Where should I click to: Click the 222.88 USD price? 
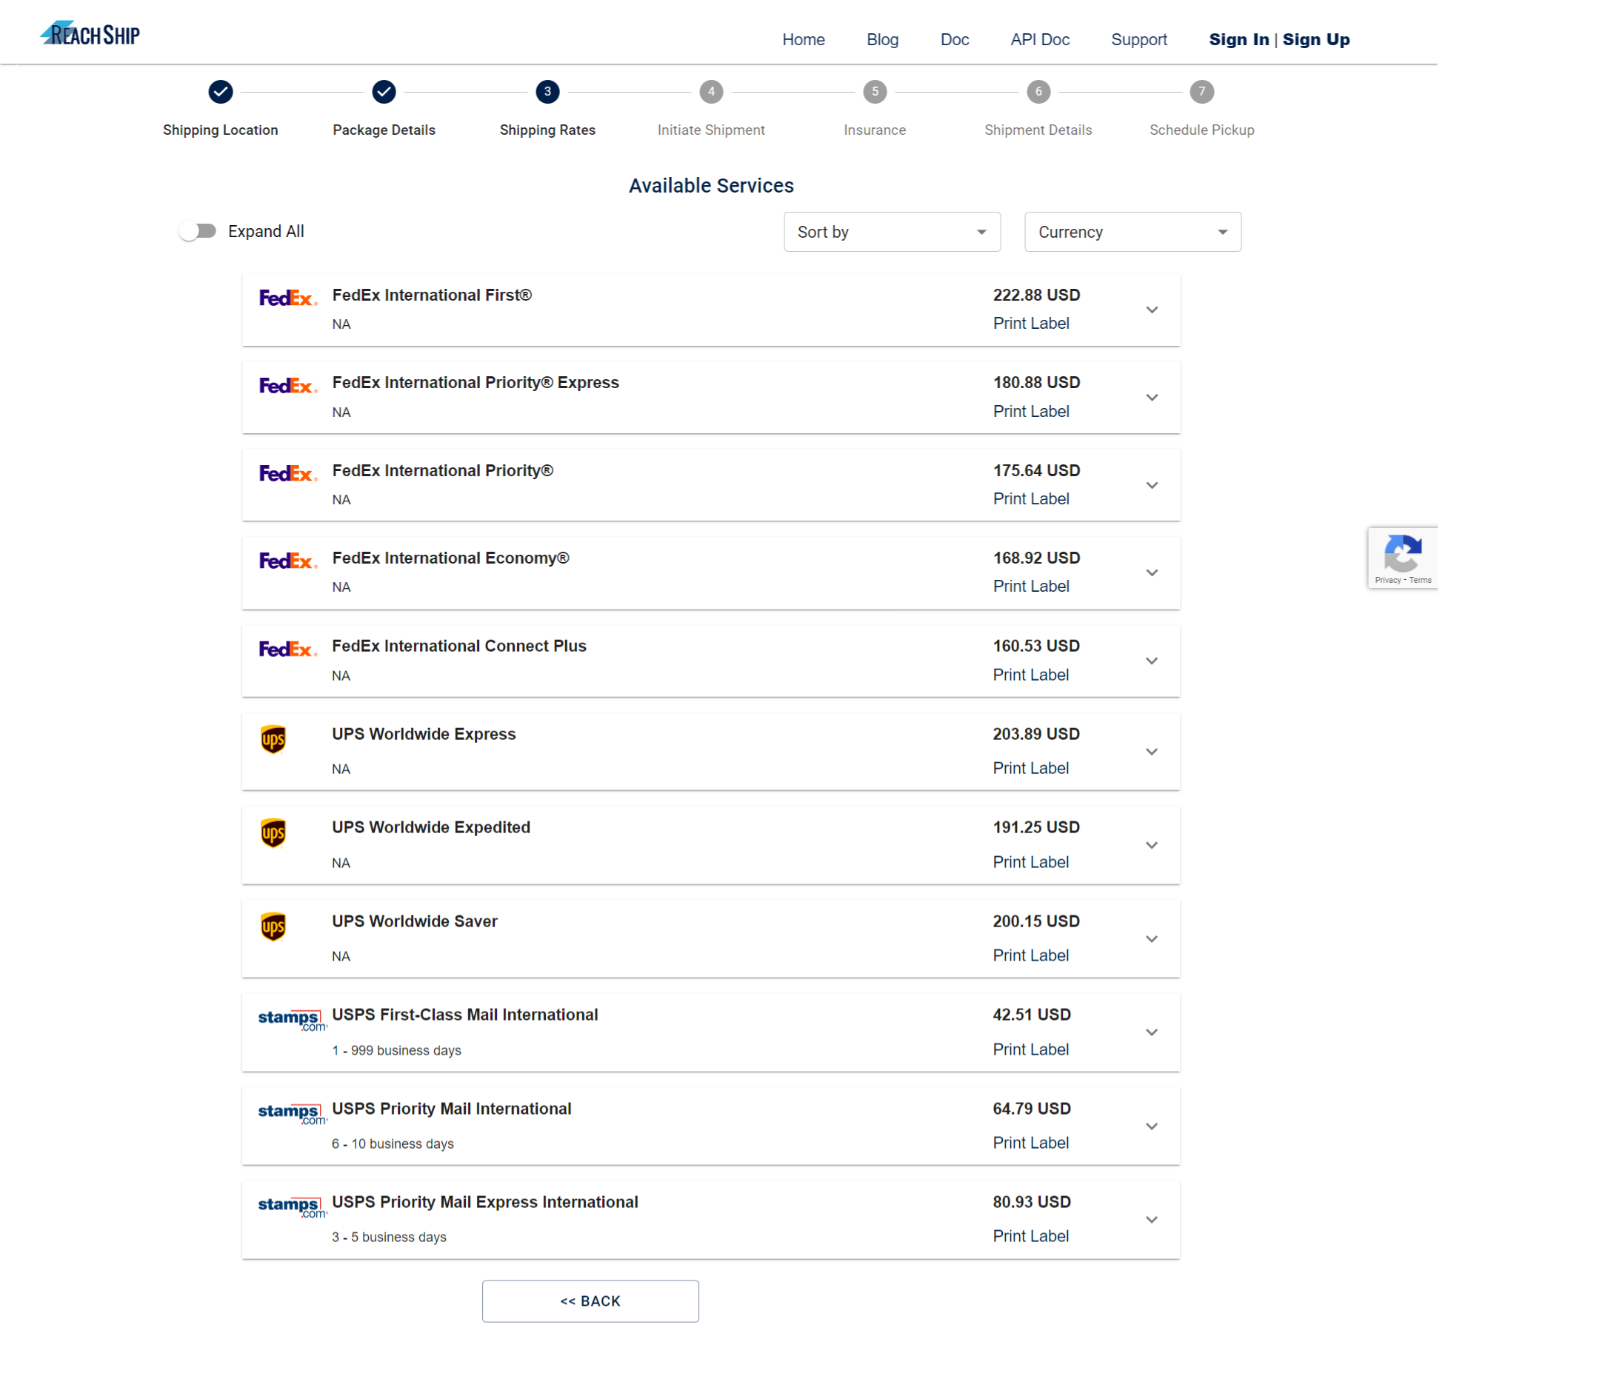(x=1036, y=295)
